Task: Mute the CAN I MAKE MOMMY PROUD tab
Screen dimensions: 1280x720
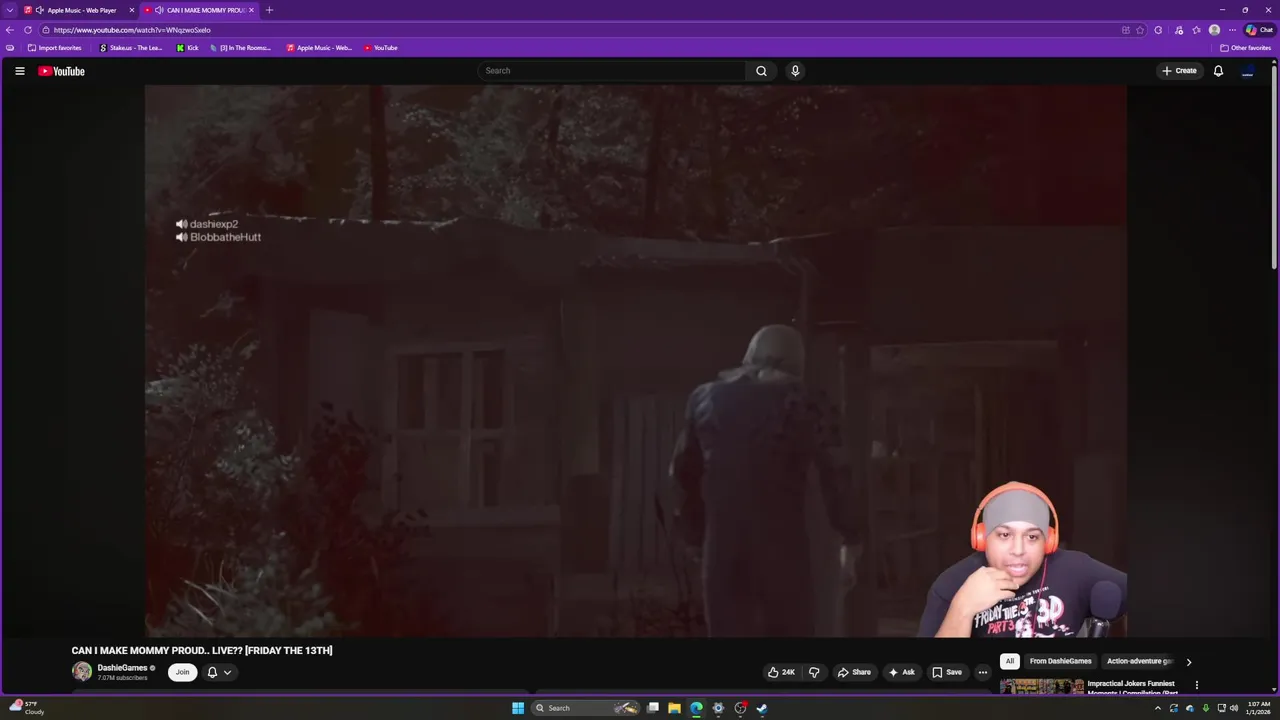Action: [x=158, y=10]
